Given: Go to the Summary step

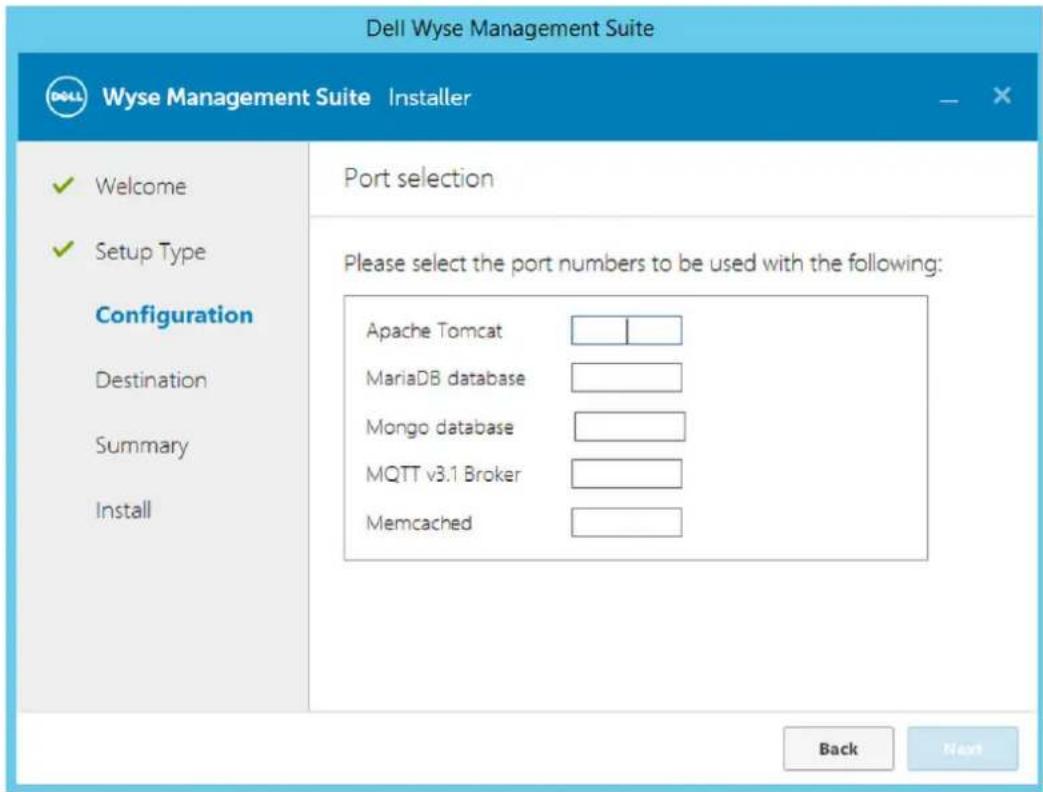Looking at the screenshot, I should tap(142, 446).
